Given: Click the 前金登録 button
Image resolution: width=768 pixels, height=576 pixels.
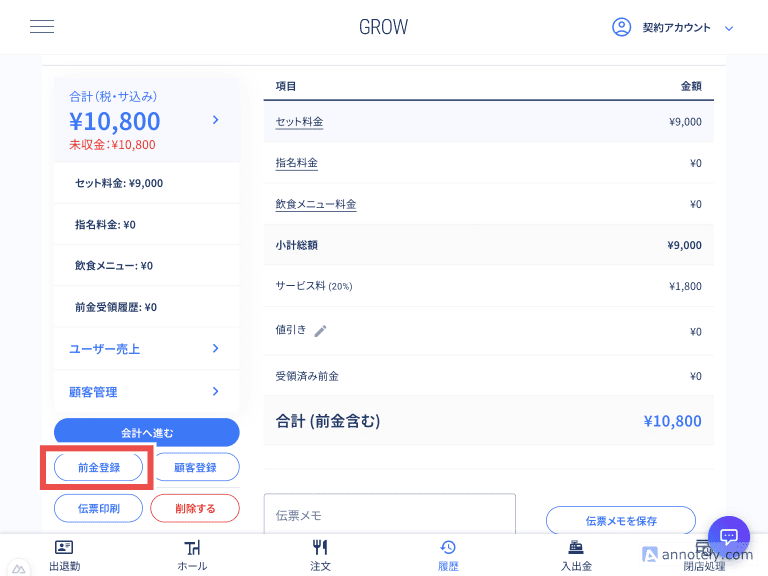Looking at the screenshot, I should pos(98,467).
